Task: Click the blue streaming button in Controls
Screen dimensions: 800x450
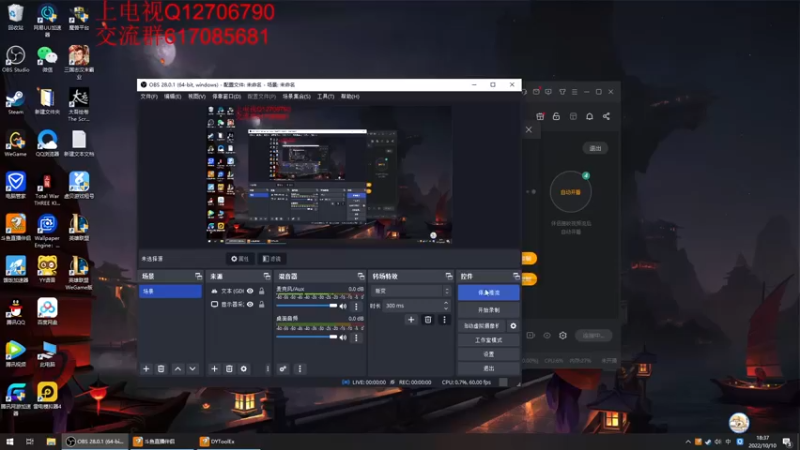Action: [488, 292]
